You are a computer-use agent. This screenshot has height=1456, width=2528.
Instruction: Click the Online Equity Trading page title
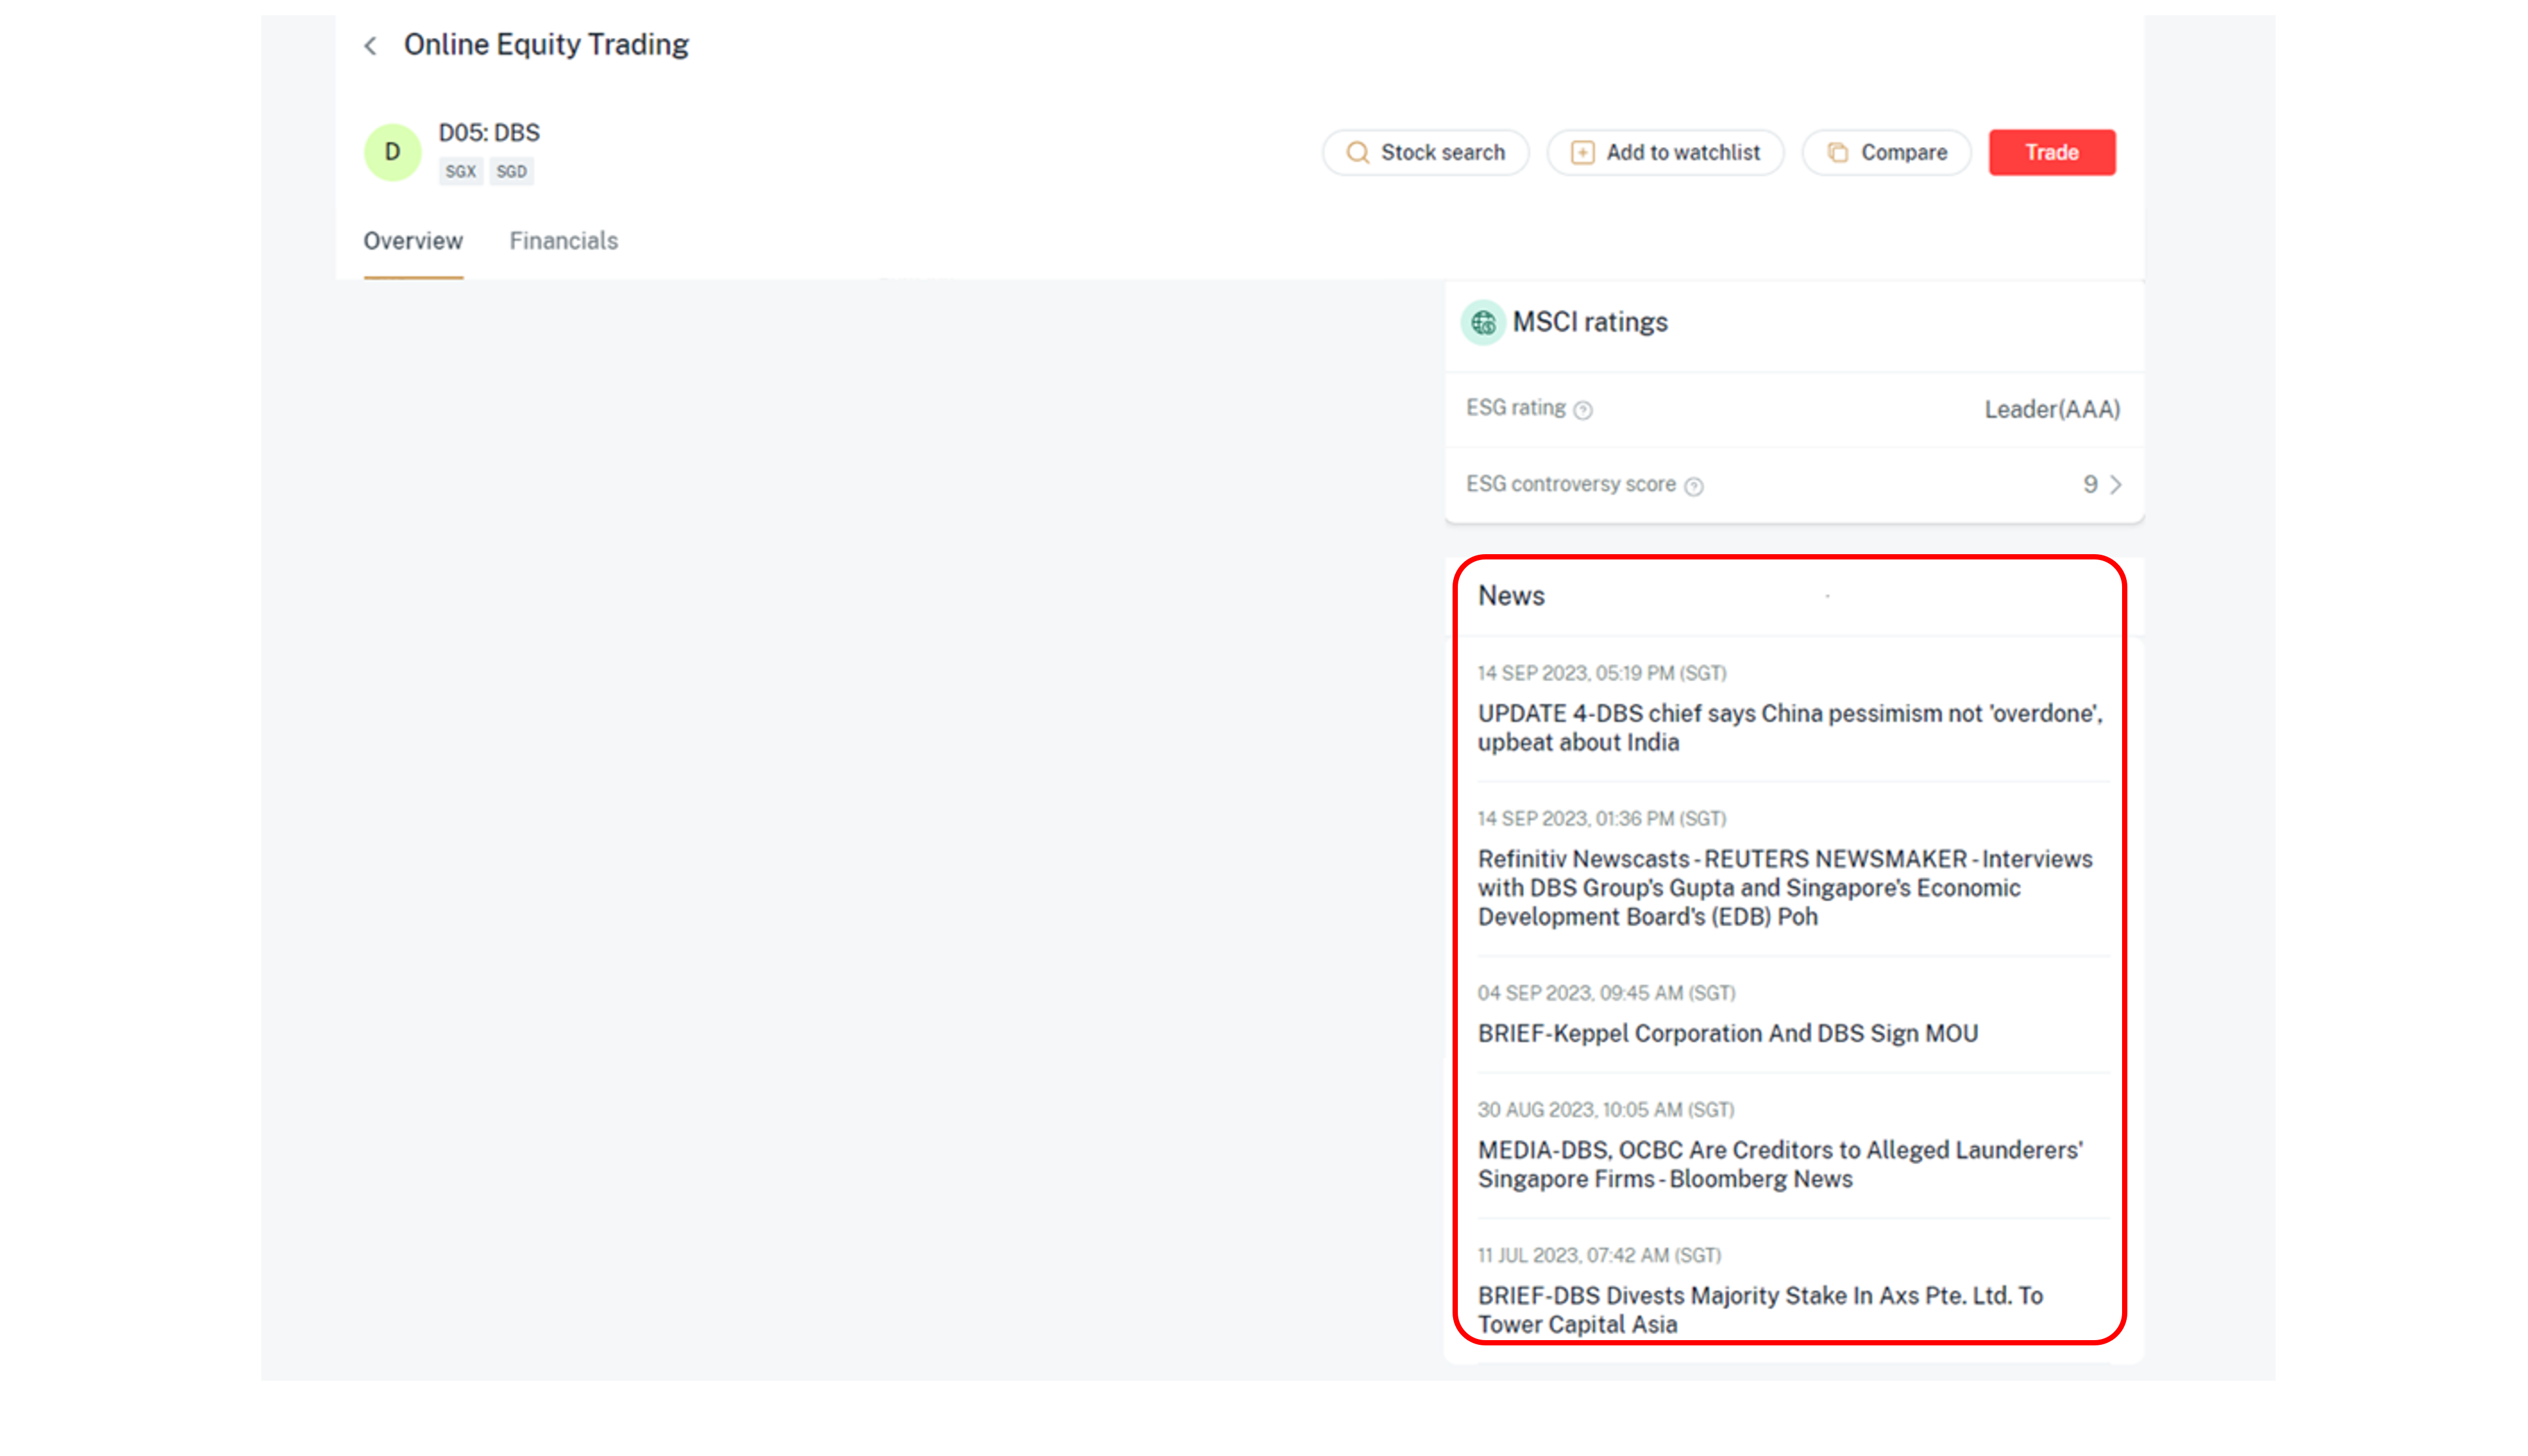[x=546, y=45]
